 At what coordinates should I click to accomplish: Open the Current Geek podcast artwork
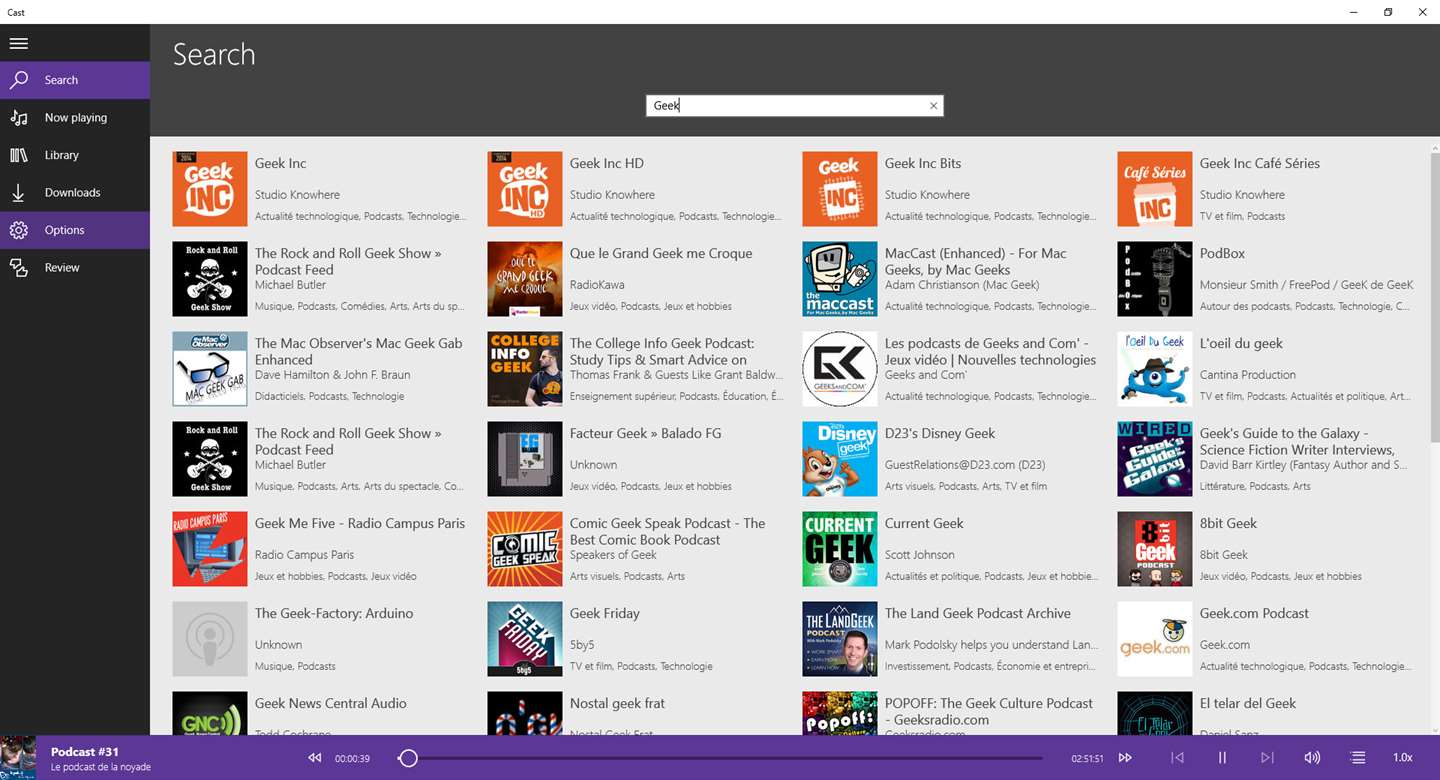[x=840, y=549]
